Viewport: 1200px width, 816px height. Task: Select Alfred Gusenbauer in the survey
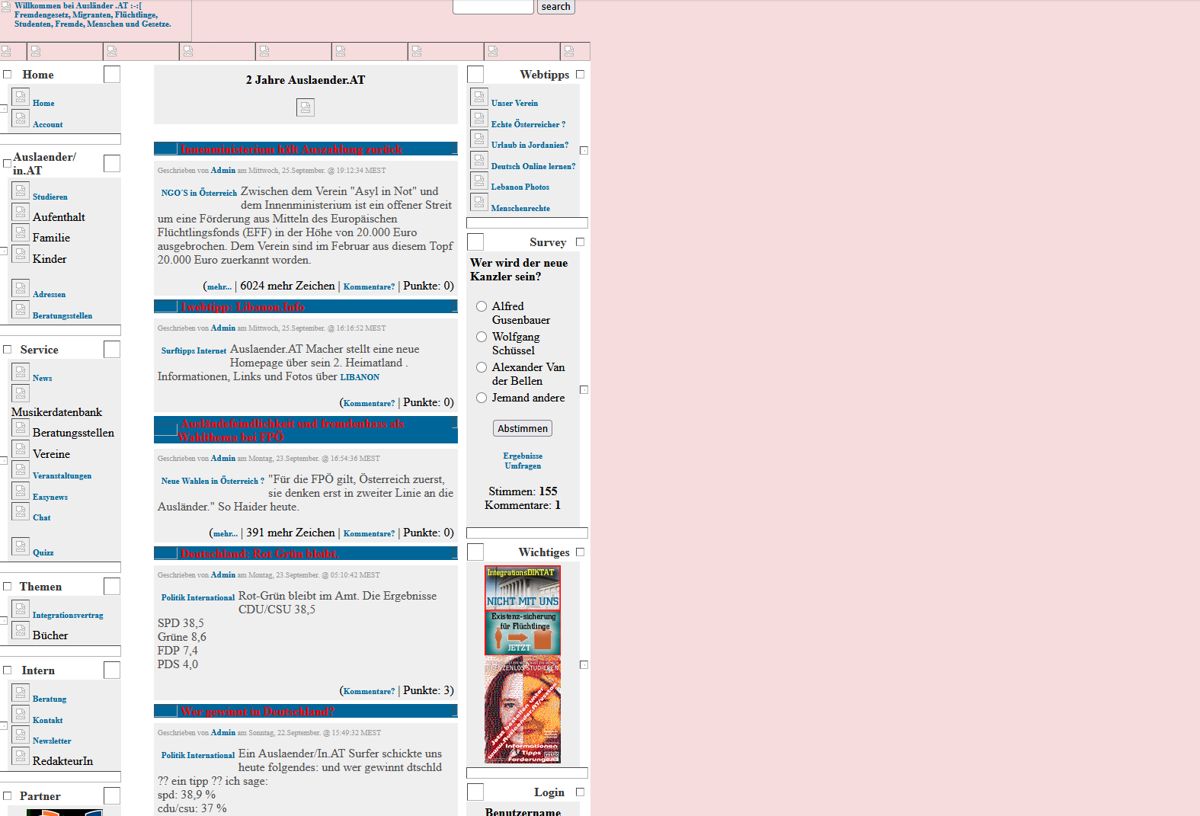482,306
